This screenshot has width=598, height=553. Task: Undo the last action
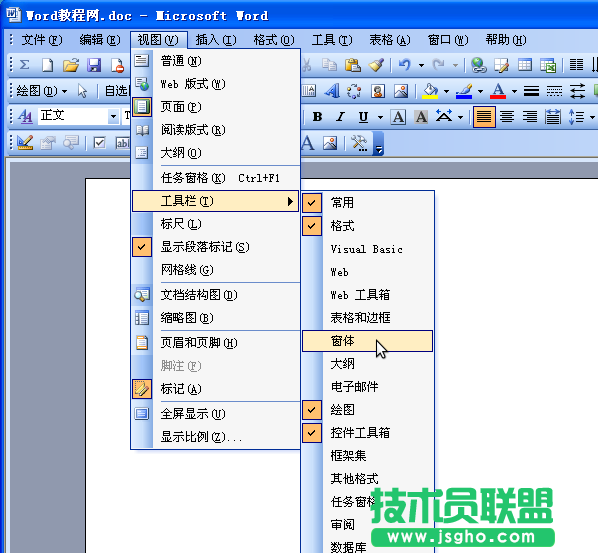405,65
